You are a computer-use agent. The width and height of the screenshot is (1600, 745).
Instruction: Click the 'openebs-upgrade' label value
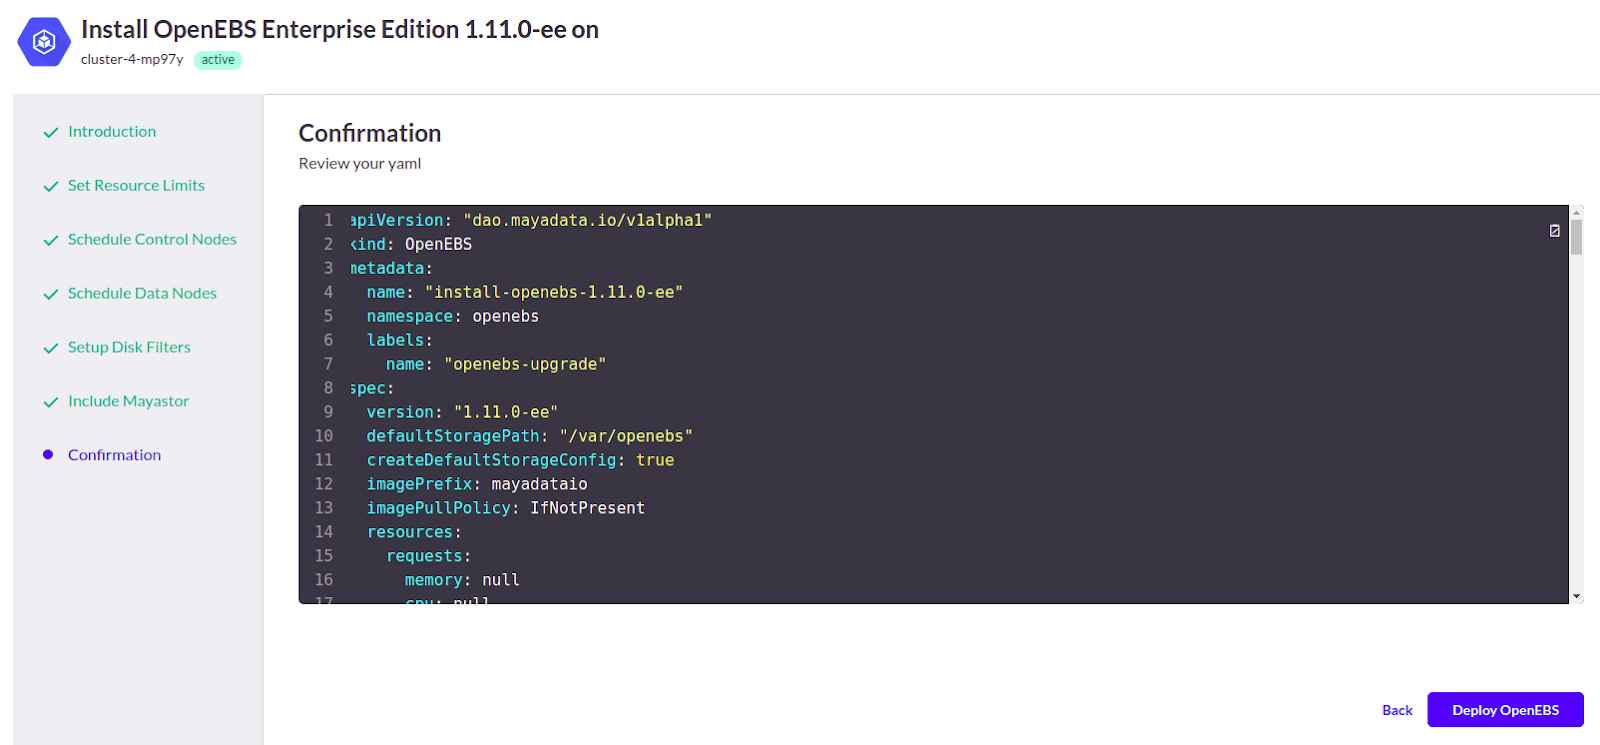525,364
